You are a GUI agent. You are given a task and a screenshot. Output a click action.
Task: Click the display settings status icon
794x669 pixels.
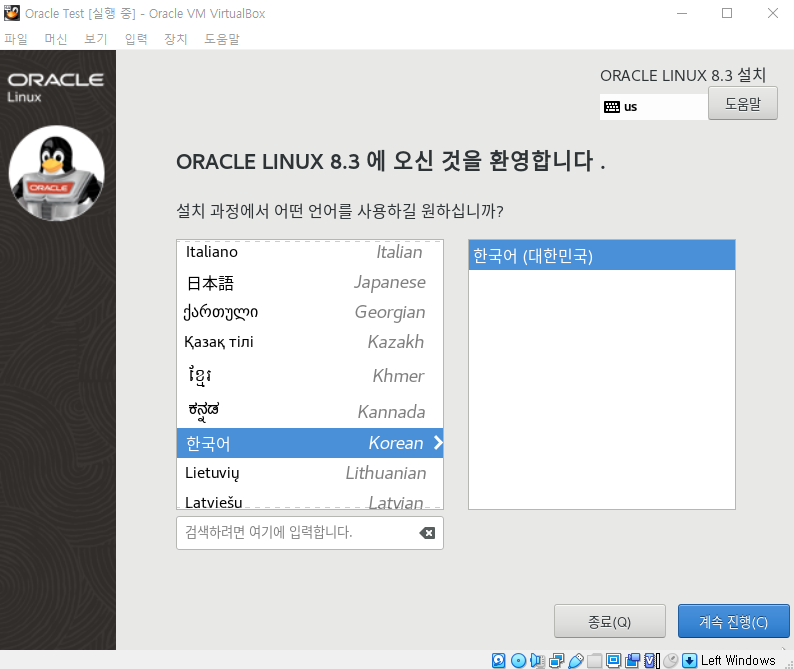[613, 660]
